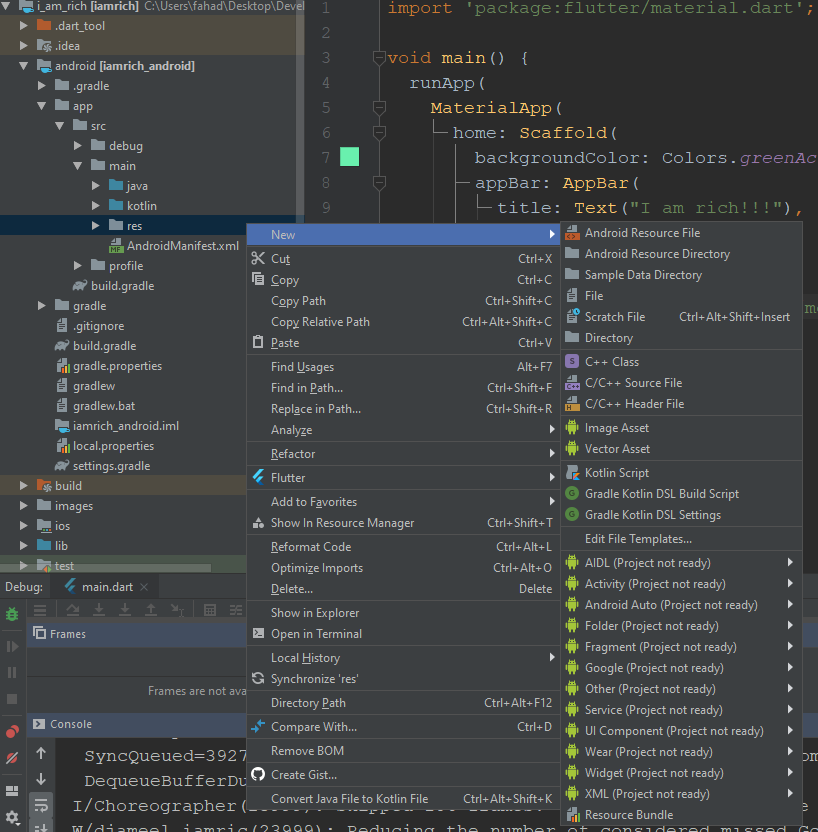Click the green color swatch in gutter
Viewport: 818px width, 832px height.
[349, 157]
